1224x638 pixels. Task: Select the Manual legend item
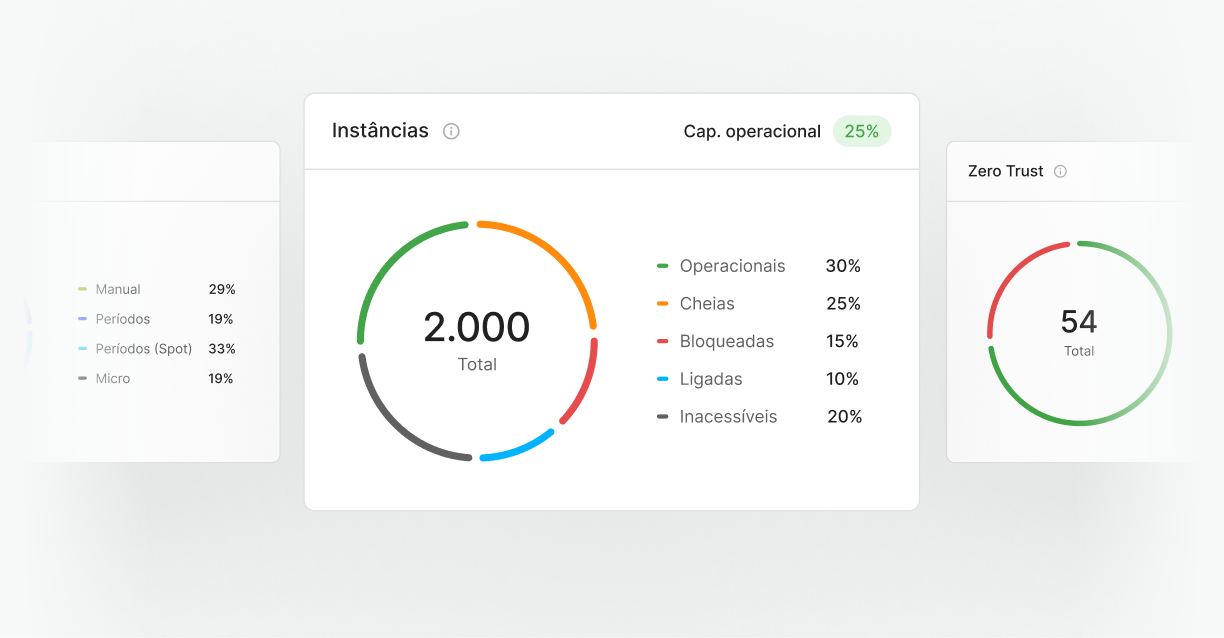(x=118, y=290)
